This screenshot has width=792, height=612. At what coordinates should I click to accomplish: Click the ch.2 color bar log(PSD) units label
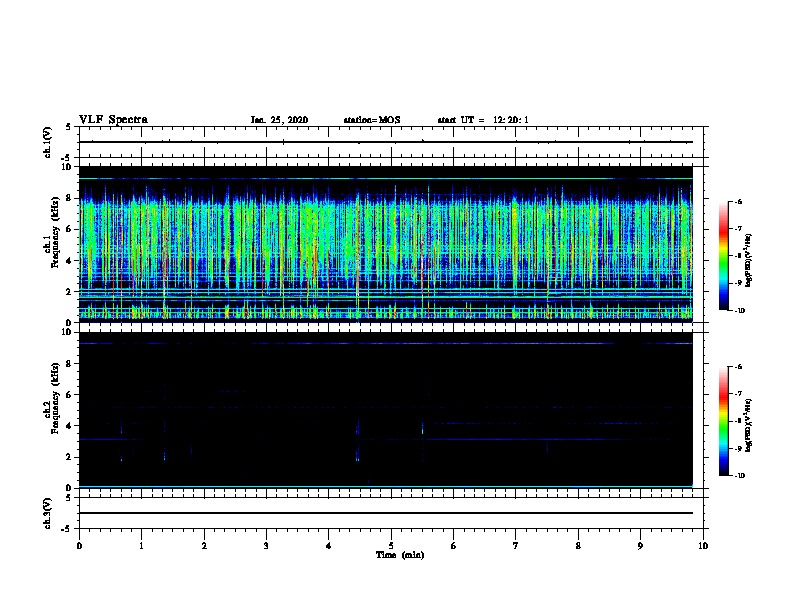pyautogui.click(x=749, y=426)
